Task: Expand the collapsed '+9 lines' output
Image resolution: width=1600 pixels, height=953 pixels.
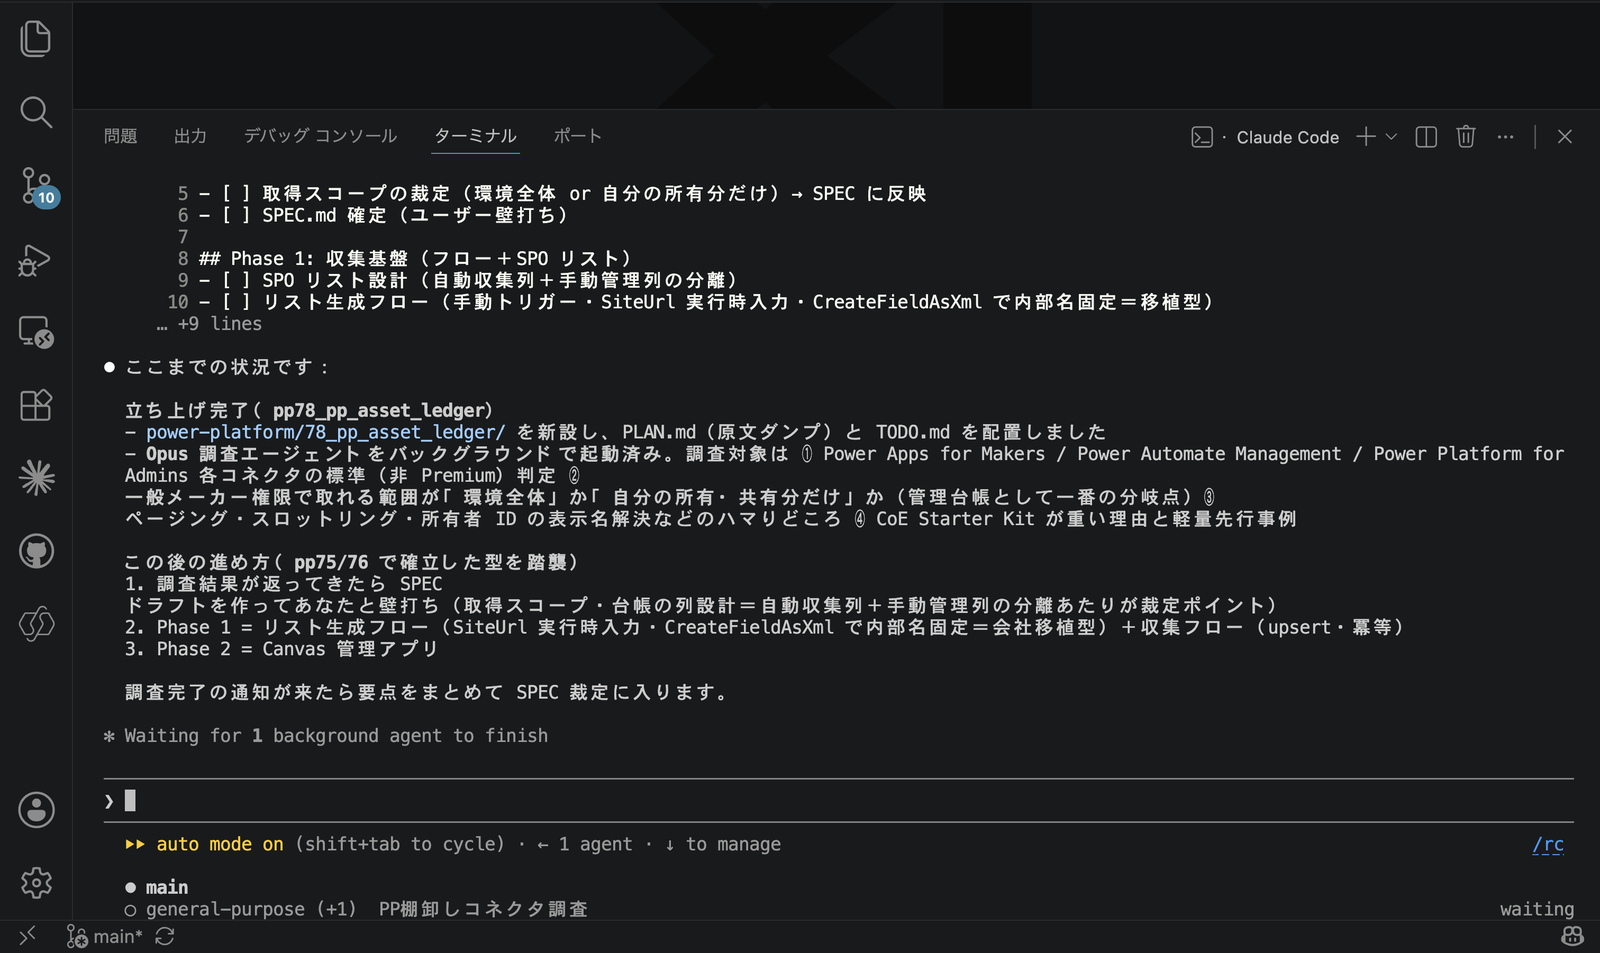Action: [209, 324]
